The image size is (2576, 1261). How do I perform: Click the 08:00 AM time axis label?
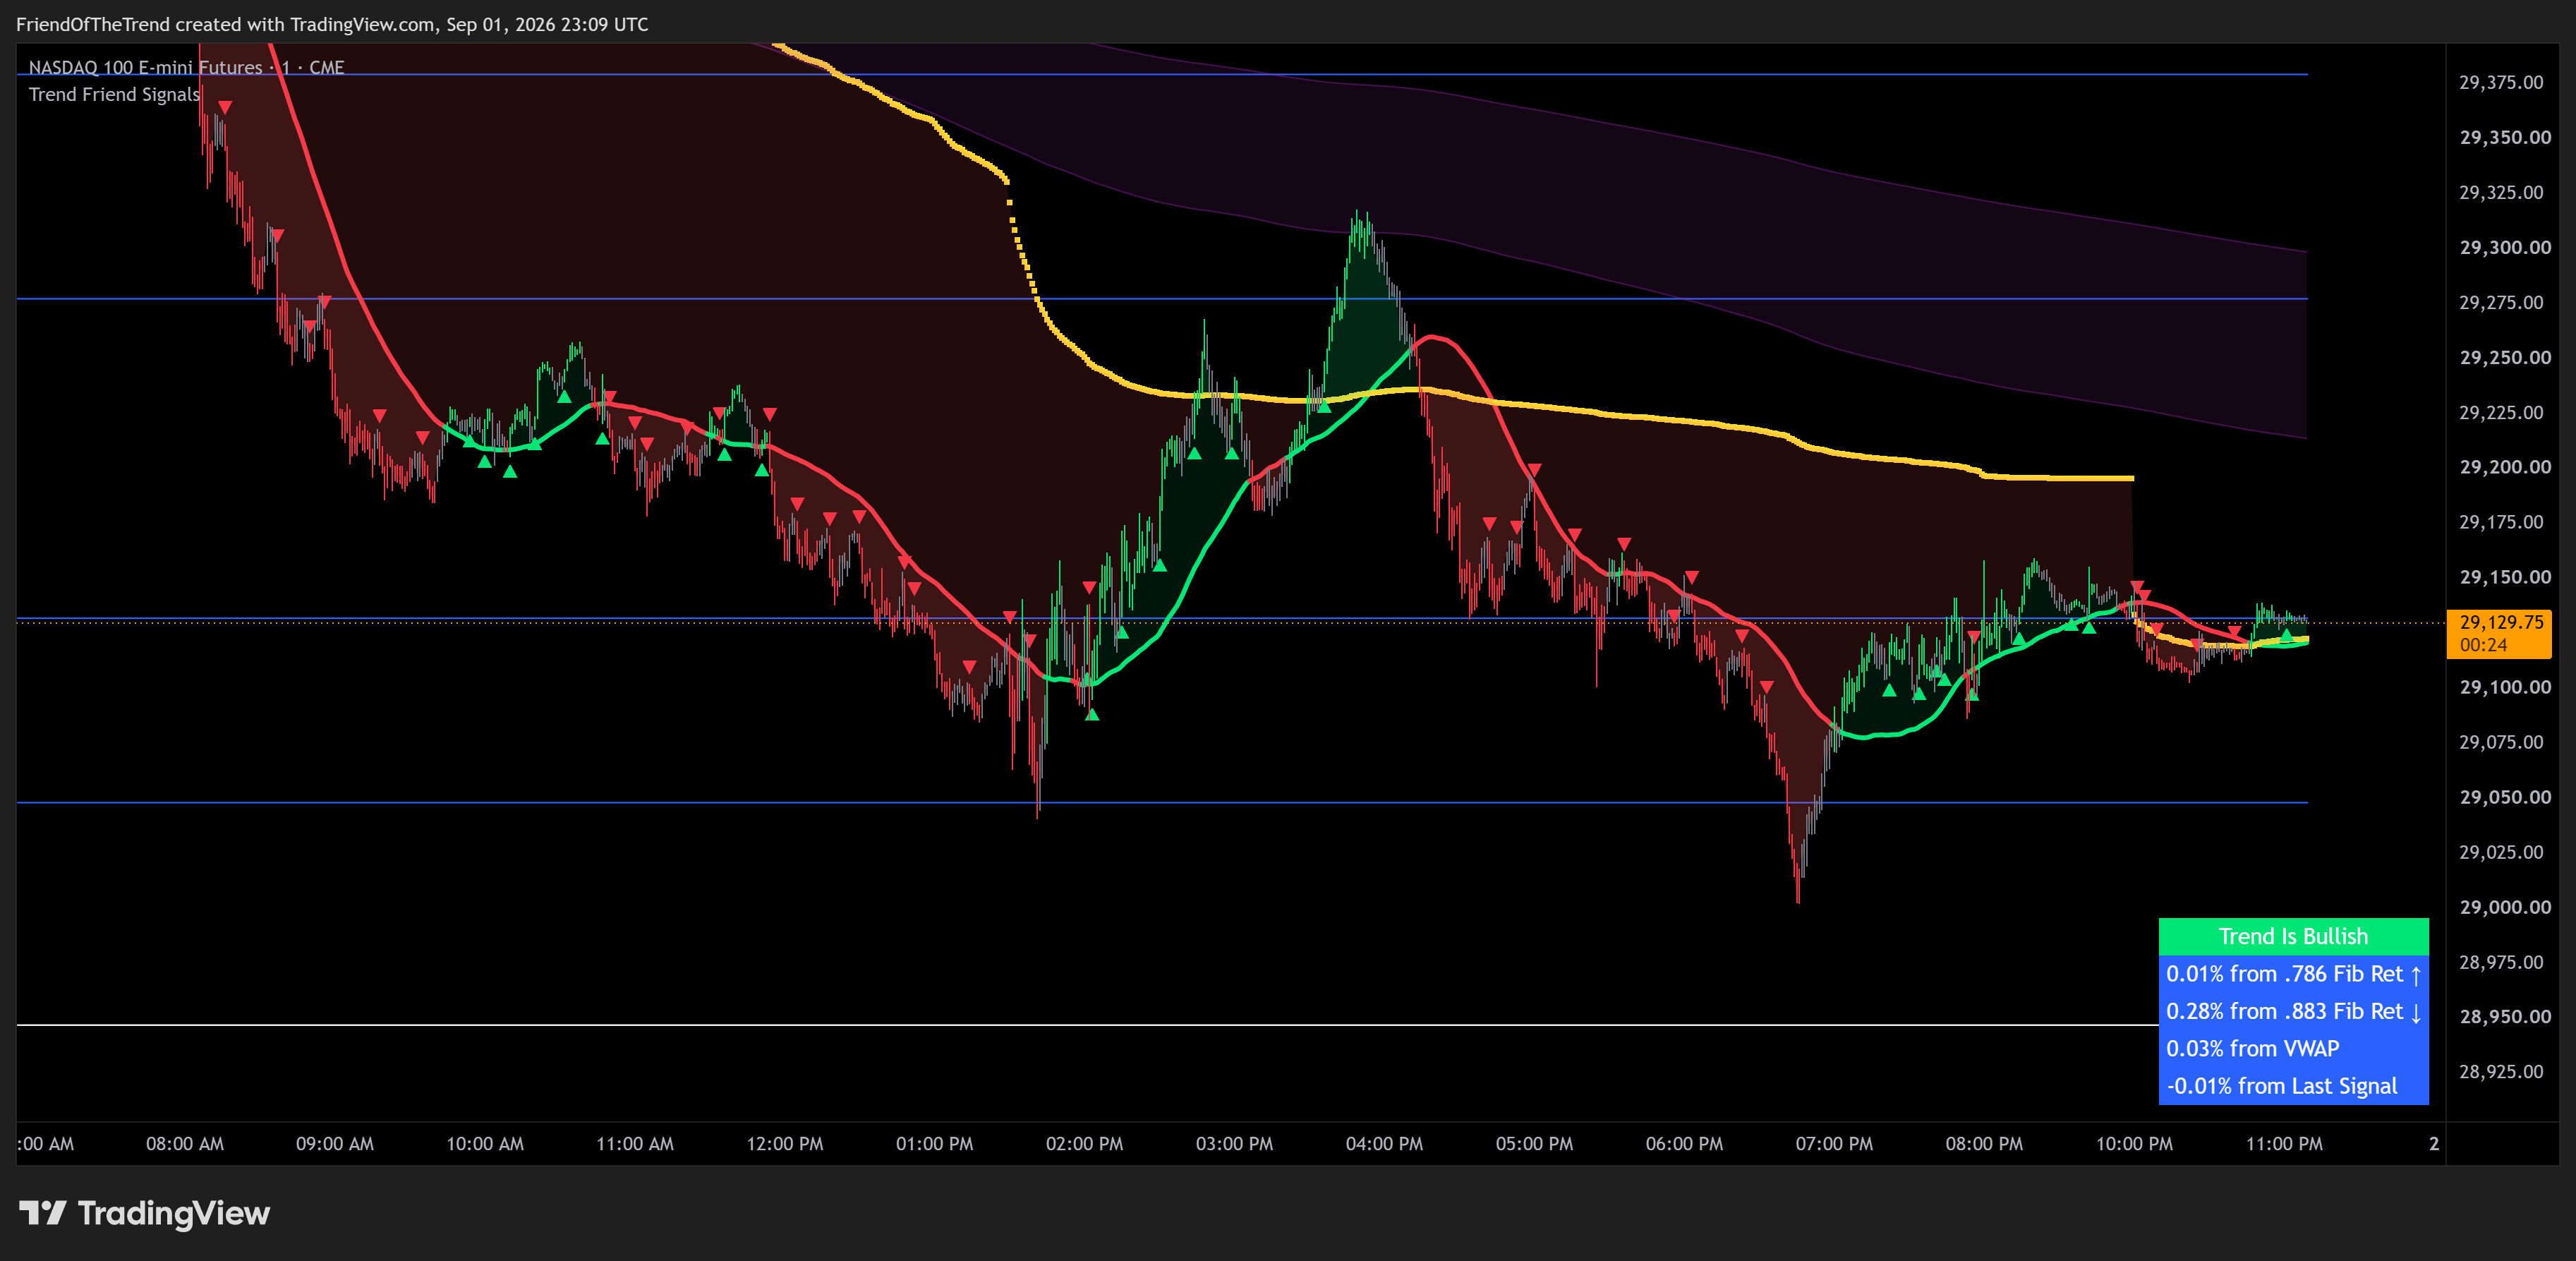(x=185, y=1144)
